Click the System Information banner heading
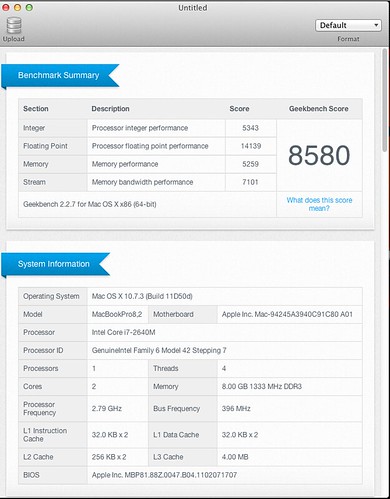 [54, 264]
